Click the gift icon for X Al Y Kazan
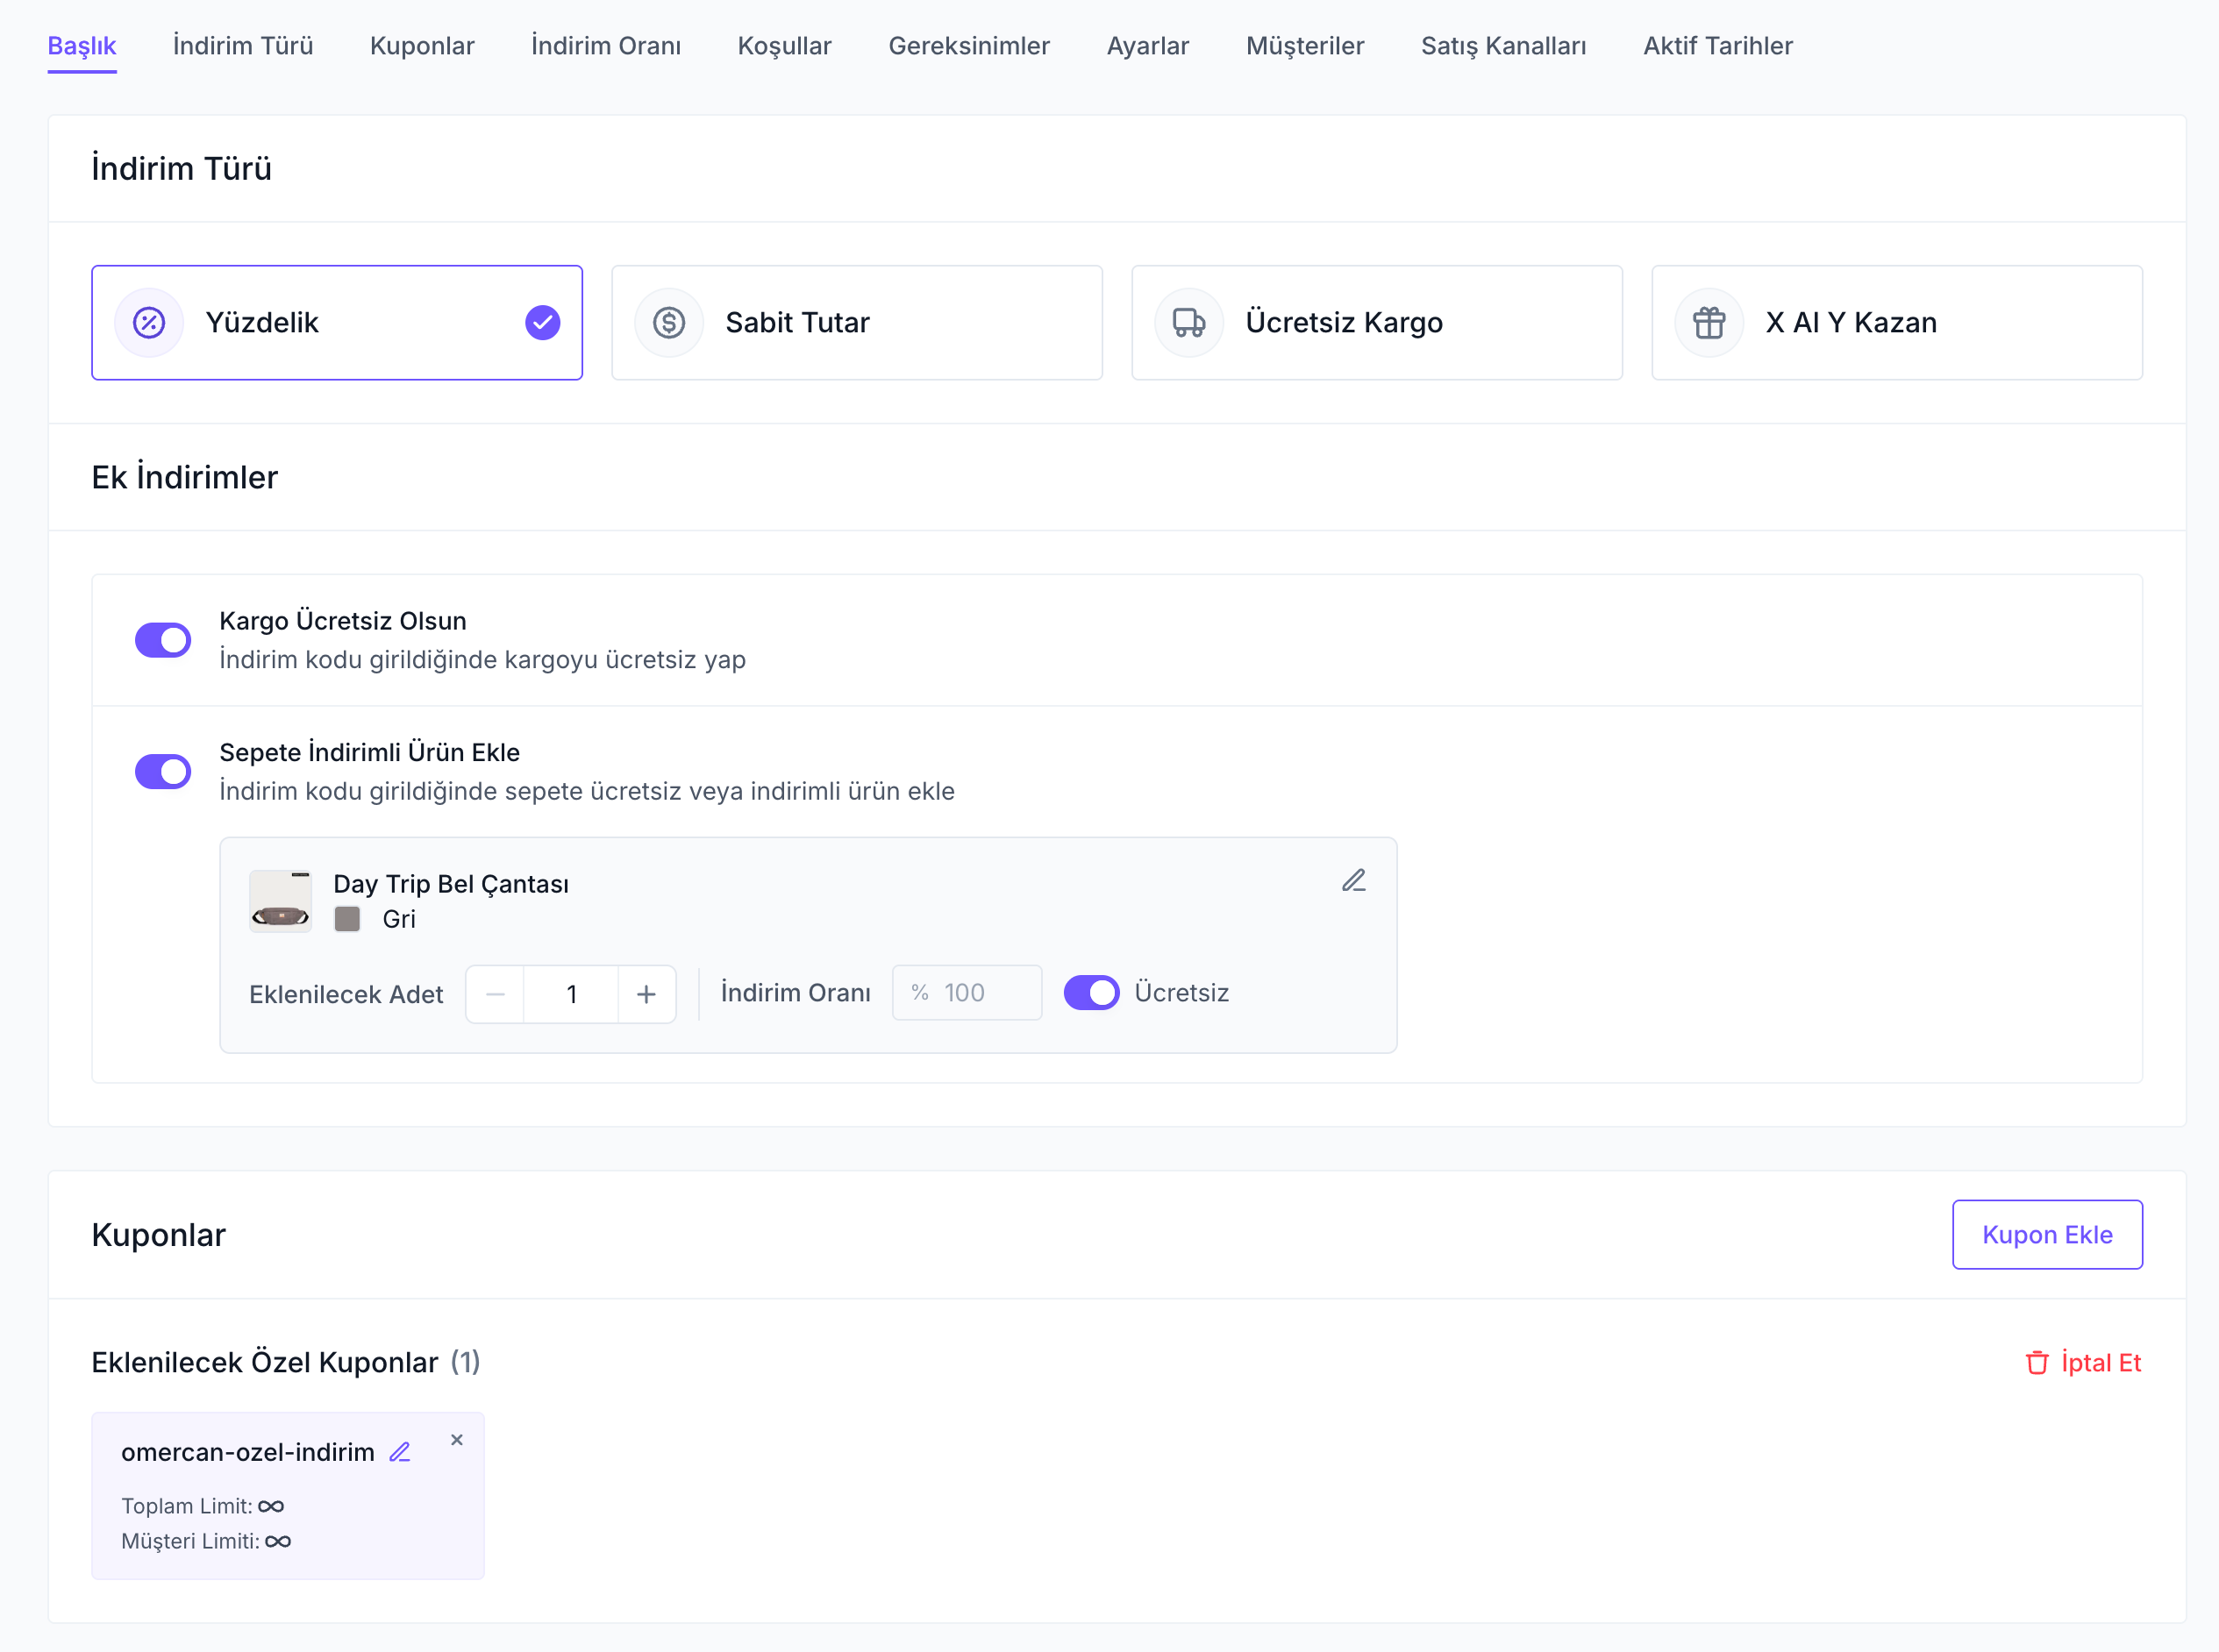The image size is (2219, 1652). [1709, 323]
